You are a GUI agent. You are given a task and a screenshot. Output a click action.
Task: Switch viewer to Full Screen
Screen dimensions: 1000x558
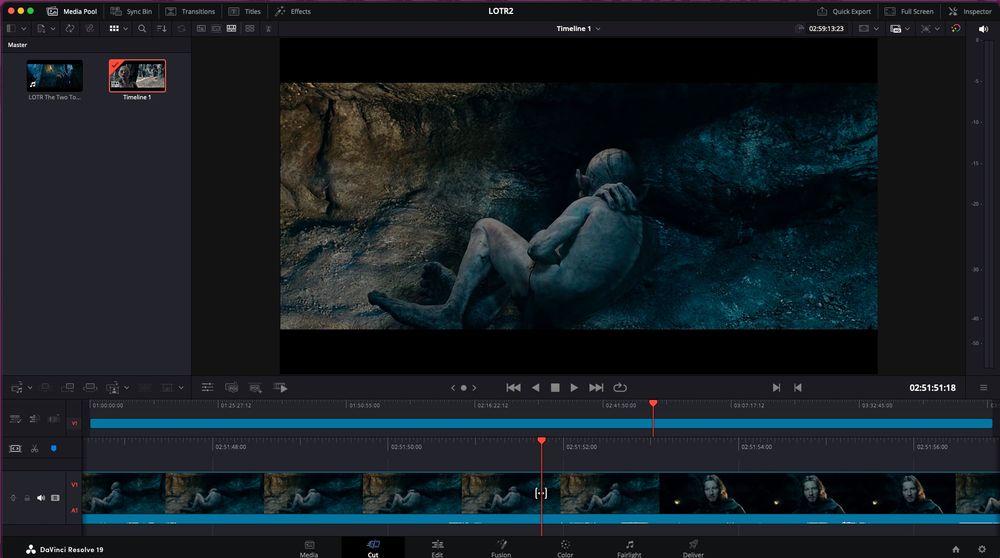[909, 11]
